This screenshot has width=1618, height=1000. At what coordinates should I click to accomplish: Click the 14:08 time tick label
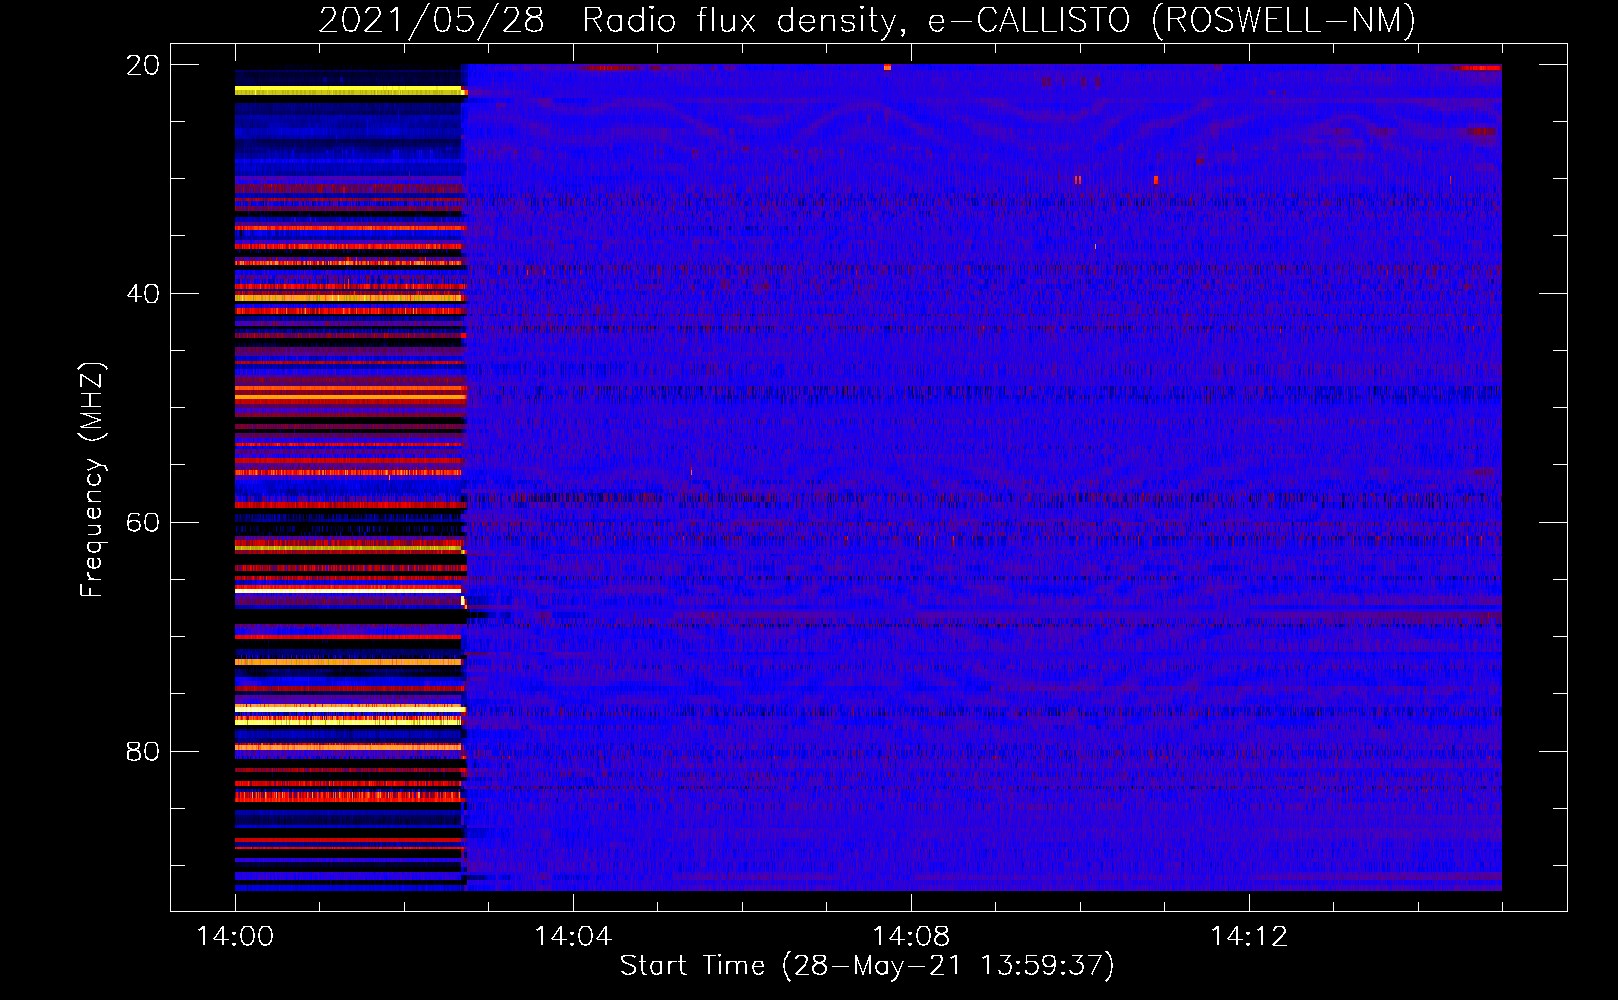coord(911,937)
